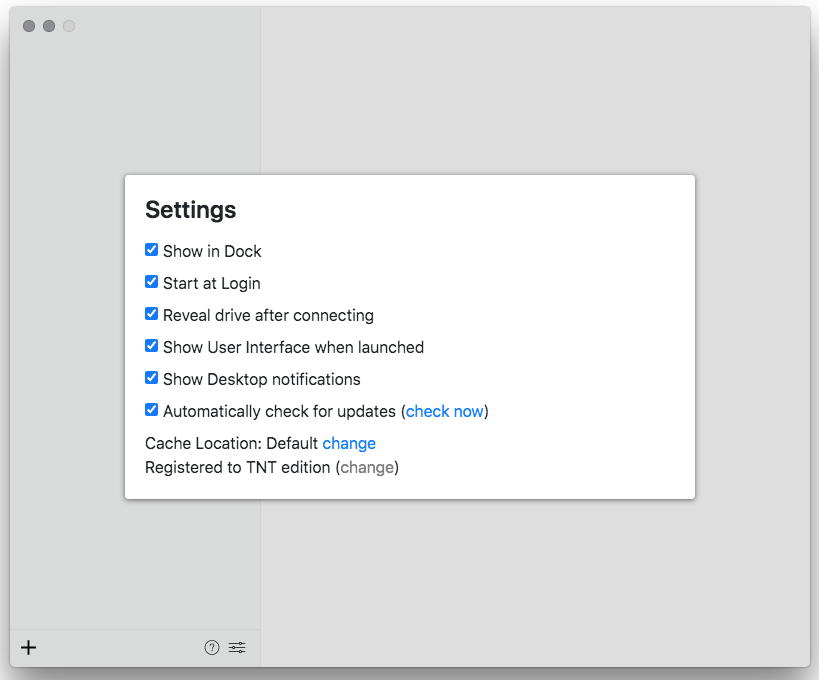The image size is (819, 680).
Task: Uncheck the Show in Dock checkbox
Action: coord(152,250)
